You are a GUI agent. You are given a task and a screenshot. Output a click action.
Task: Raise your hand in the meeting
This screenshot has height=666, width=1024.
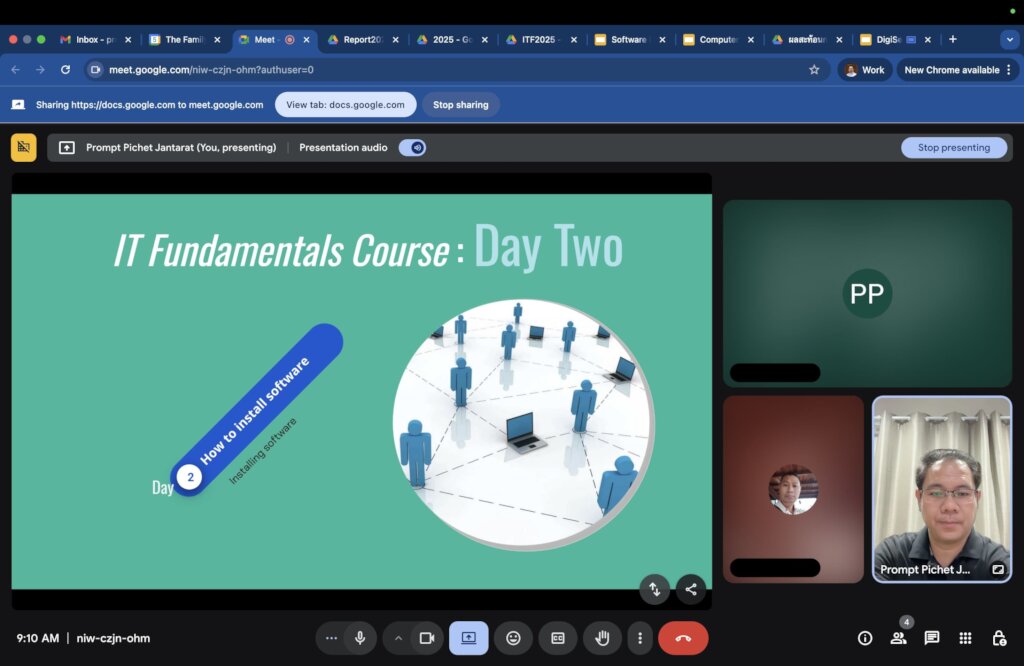click(602, 638)
